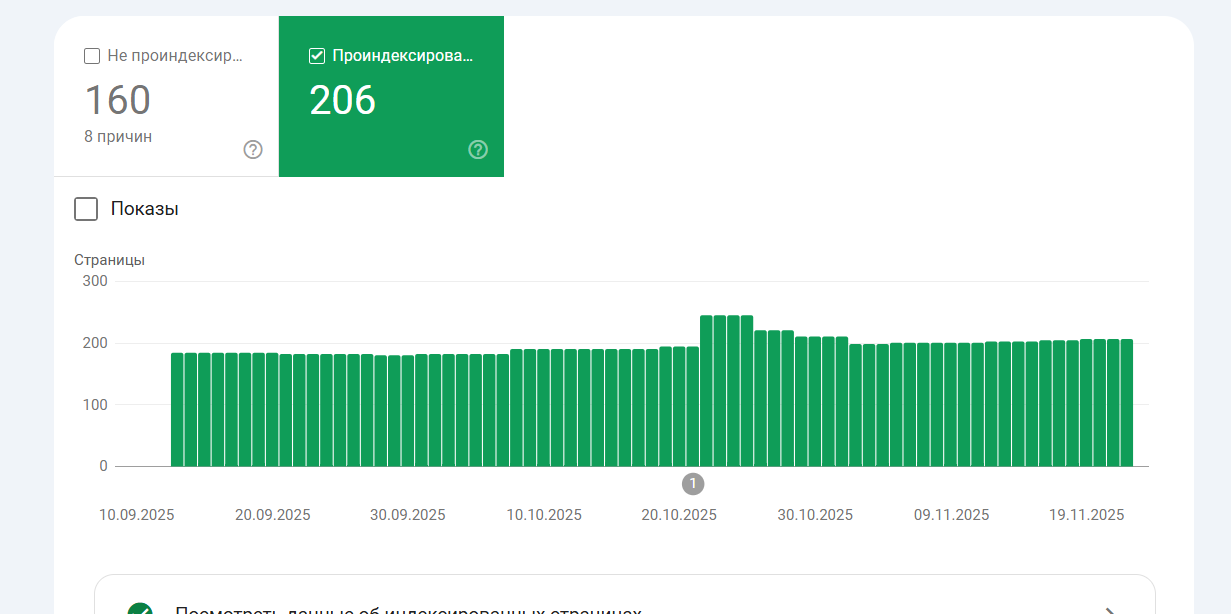Screen dimensions: 1231x614
Task: Click the 30.09.2025 date label
Action: tap(408, 515)
